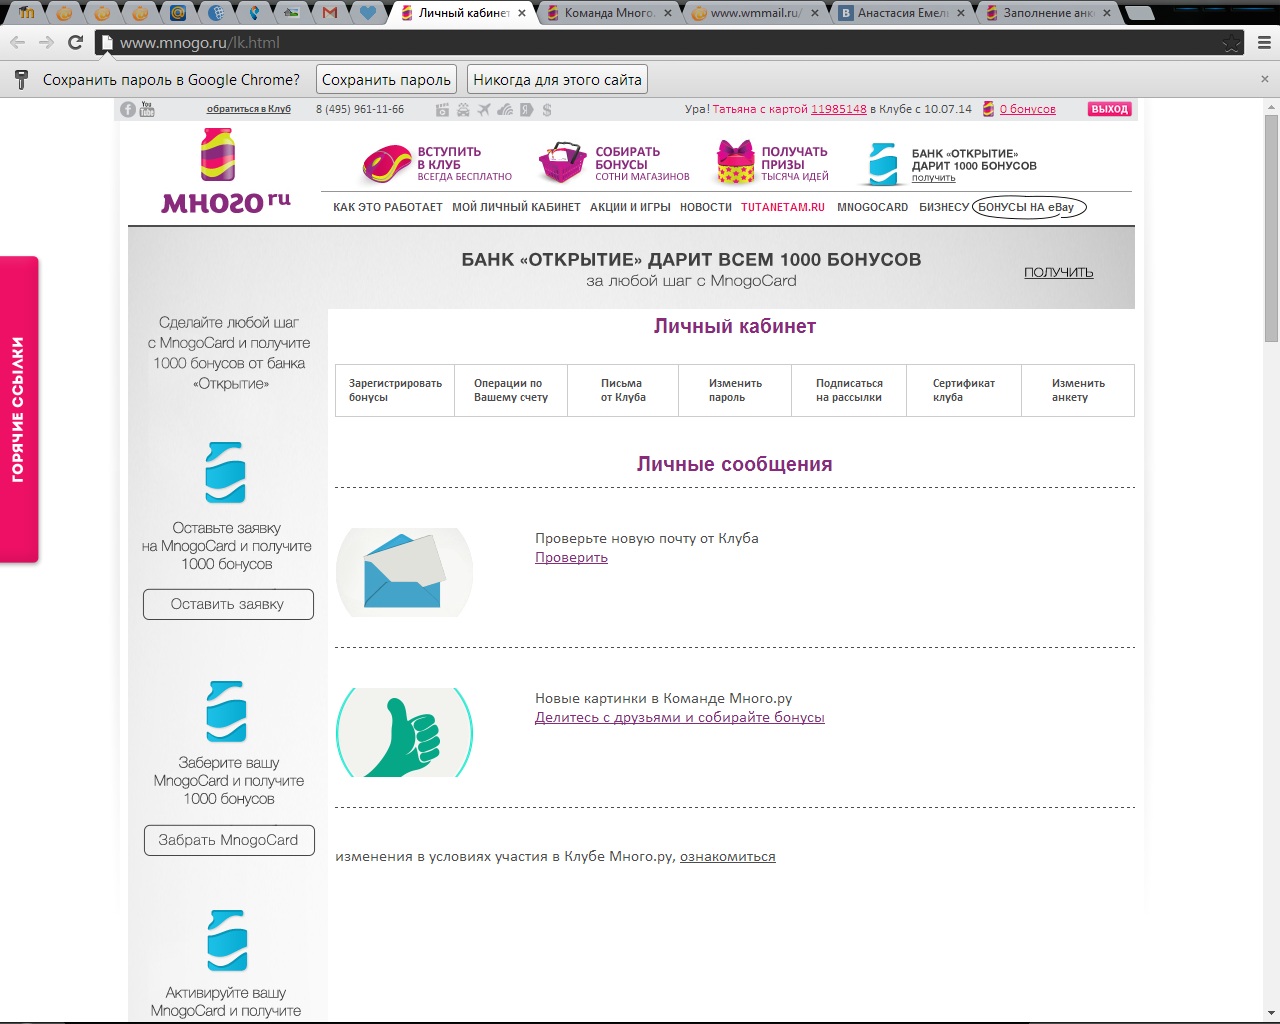Open НОВОСТИ menu item

click(x=706, y=207)
